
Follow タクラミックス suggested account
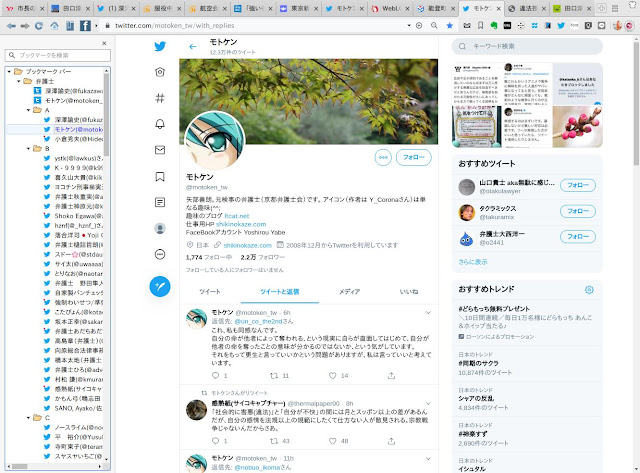[578, 211]
